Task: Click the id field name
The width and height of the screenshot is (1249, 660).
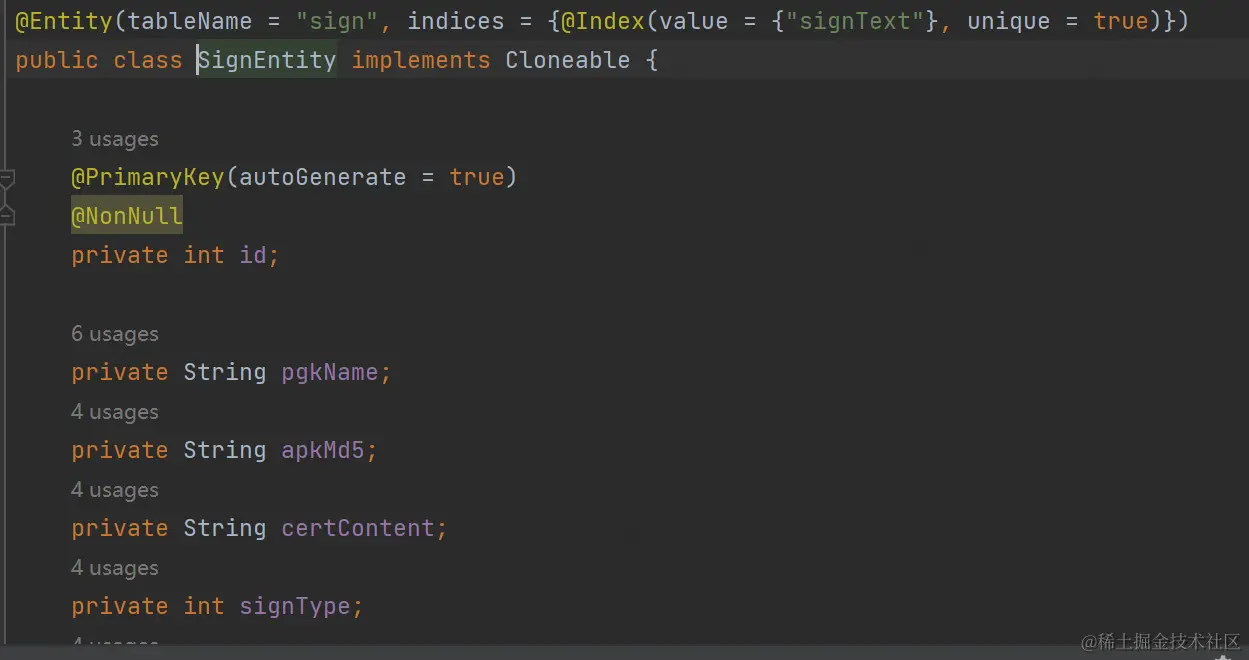Action: point(253,255)
